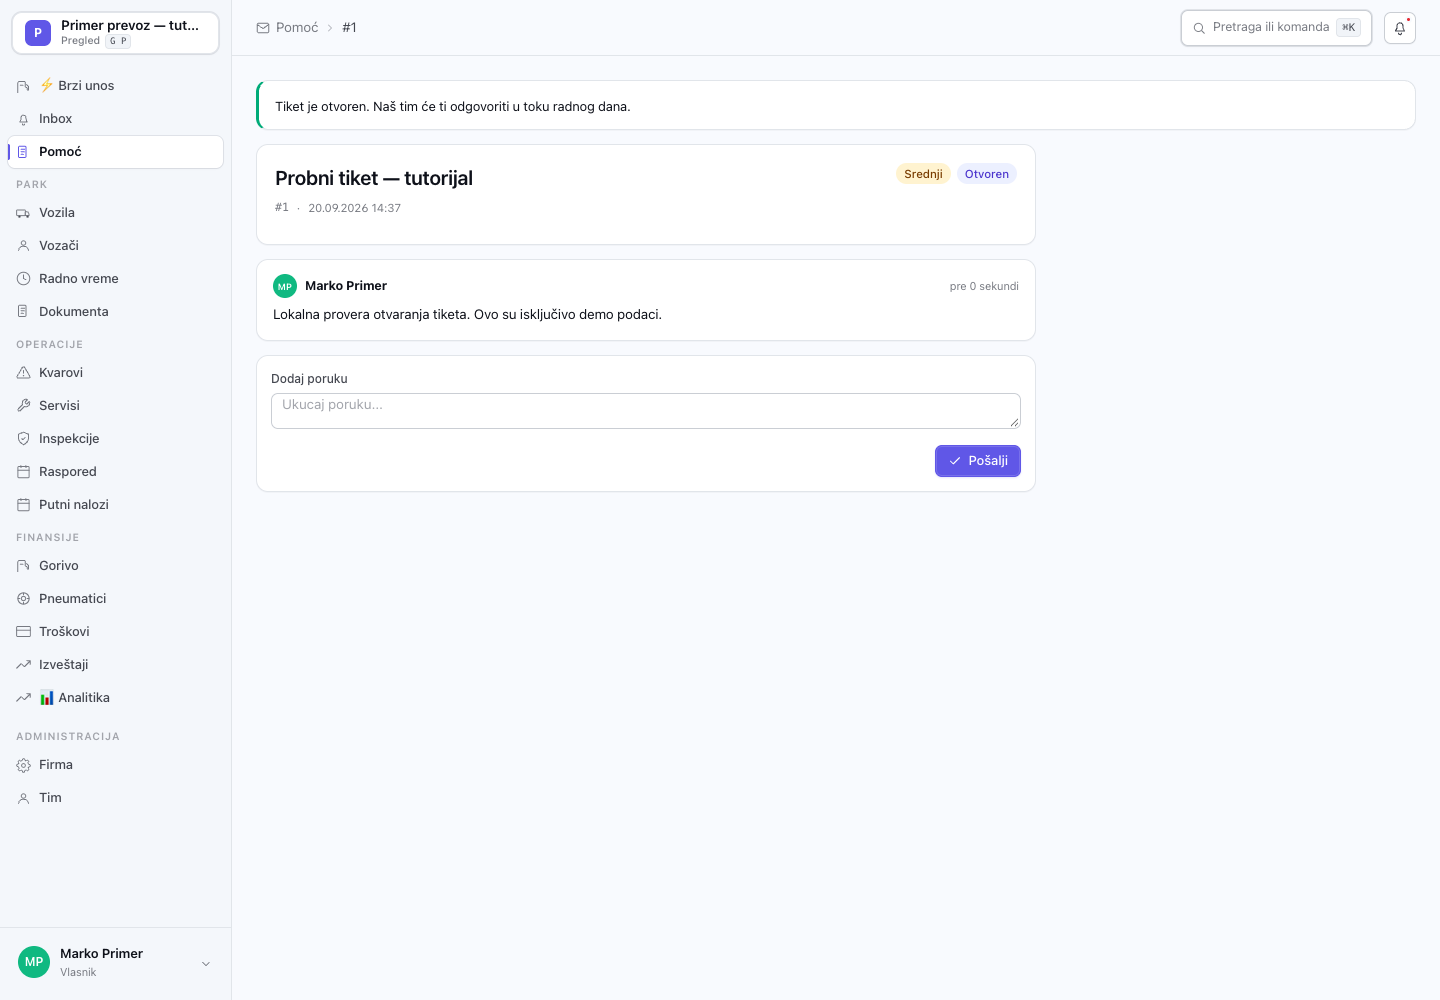Focus the Ukucaj poruku message field
The width and height of the screenshot is (1440, 1000).
646,411
